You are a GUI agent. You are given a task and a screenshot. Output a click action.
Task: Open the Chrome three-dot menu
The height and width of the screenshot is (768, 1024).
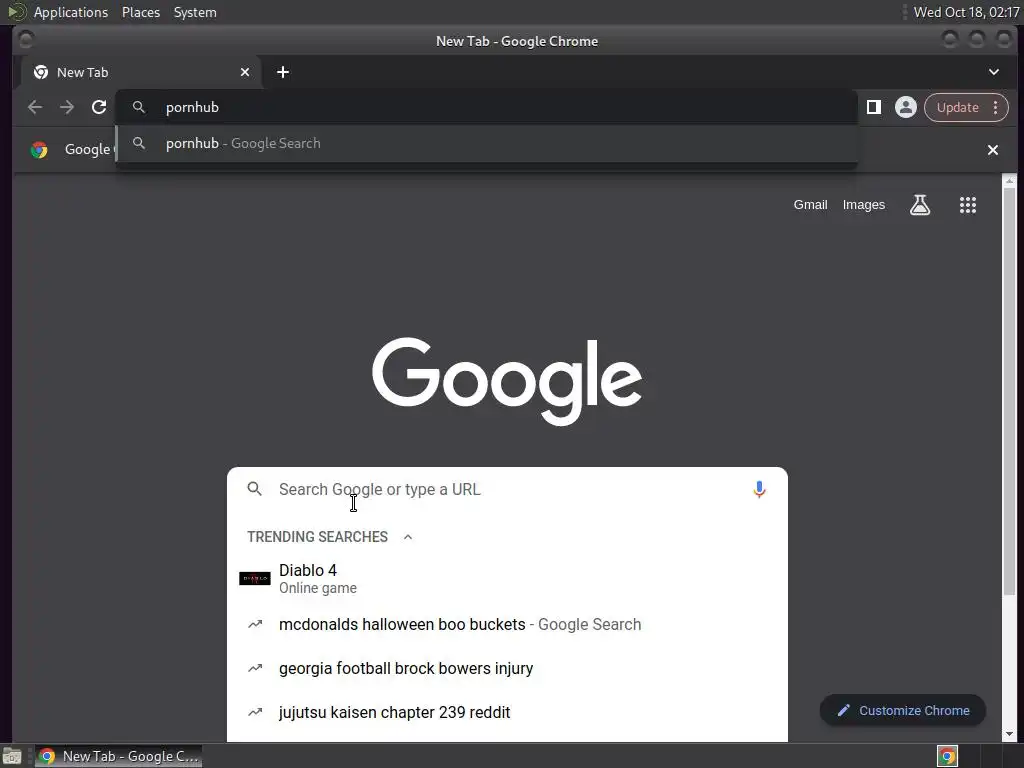(x=995, y=107)
